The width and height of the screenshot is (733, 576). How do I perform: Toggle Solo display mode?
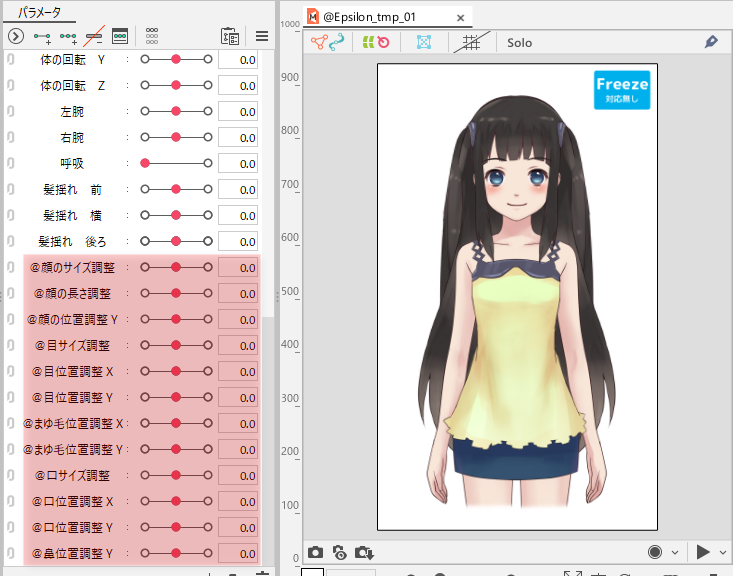click(x=519, y=43)
